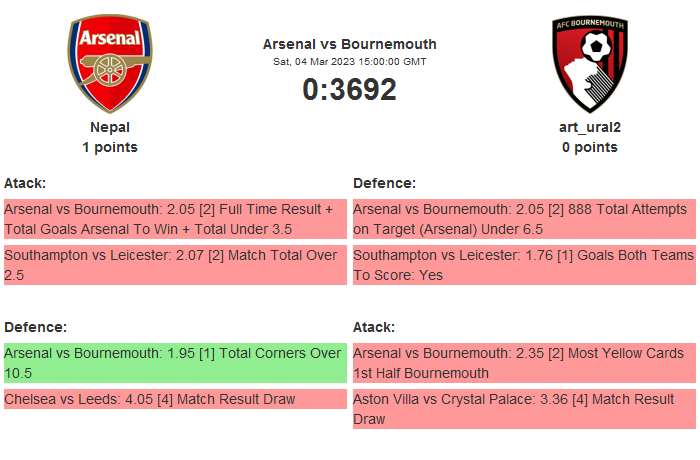700x460 pixels.
Task: Click the Atack heading above the Yellow Cards bet
Action: [374, 327]
